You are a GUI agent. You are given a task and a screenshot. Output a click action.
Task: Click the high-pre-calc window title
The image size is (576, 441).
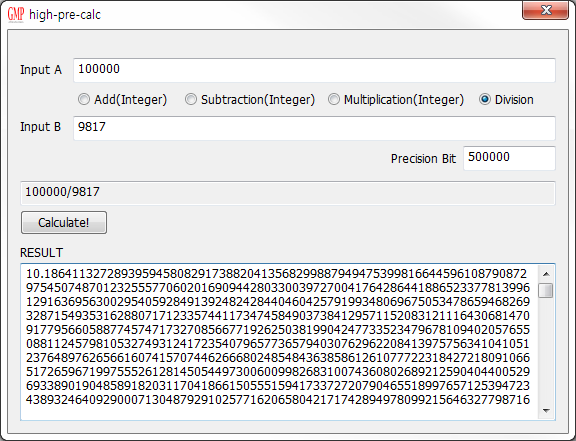tap(65, 15)
